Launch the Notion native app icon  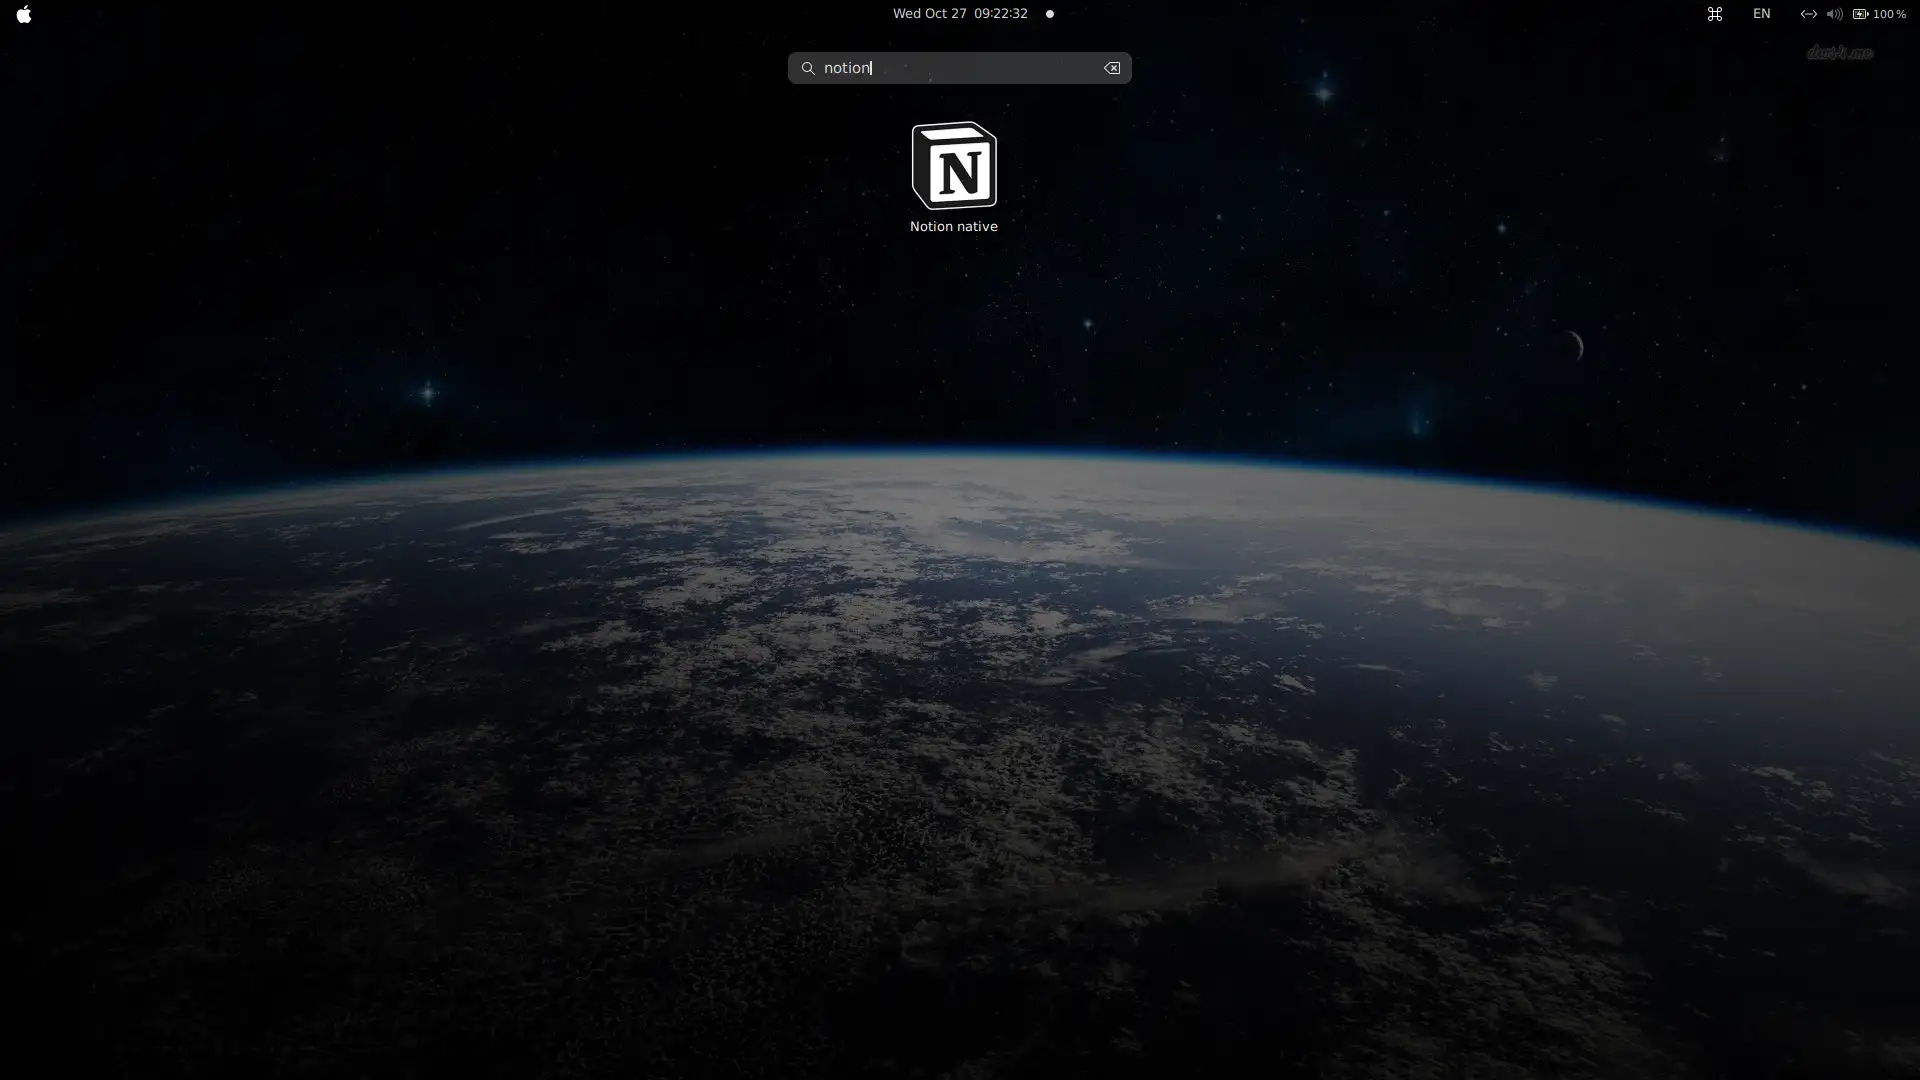coord(953,166)
